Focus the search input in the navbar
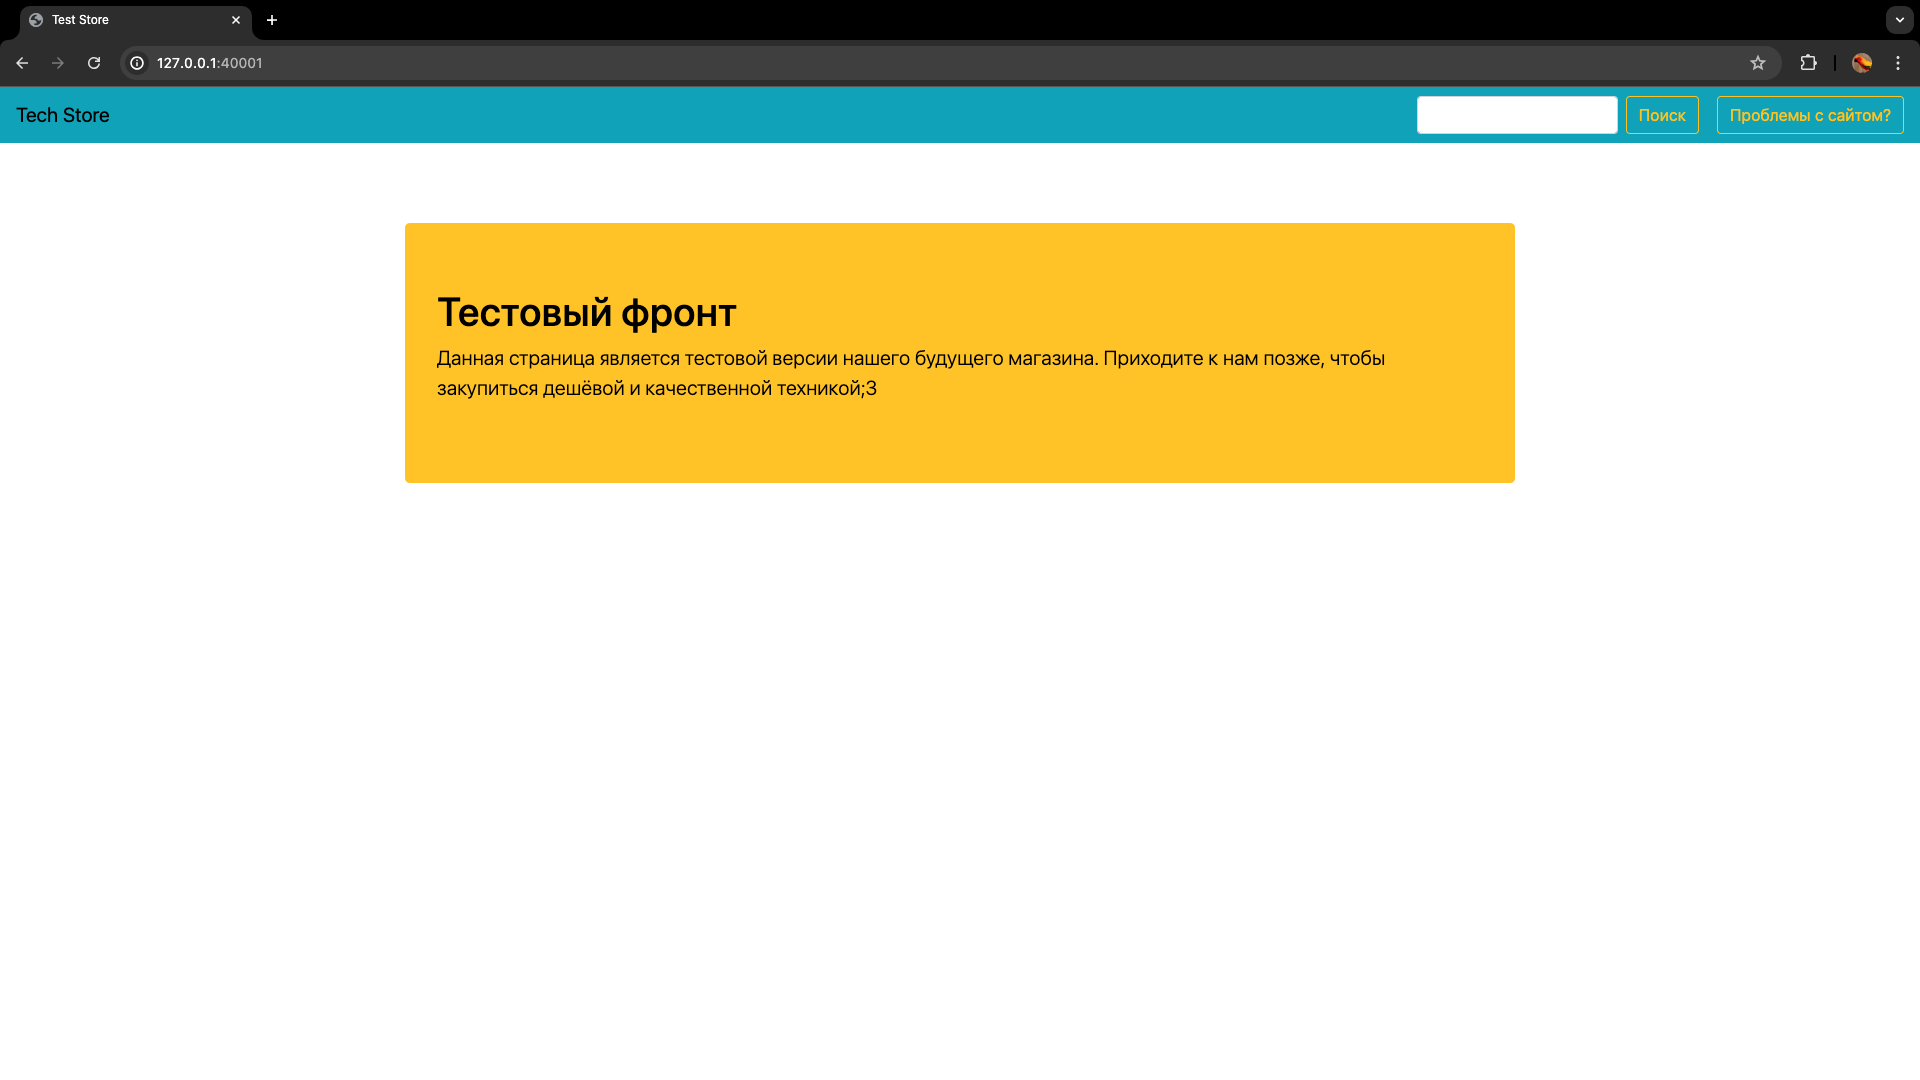Image resolution: width=1920 pixels, height=1080 pixels. pos(1516,115)
